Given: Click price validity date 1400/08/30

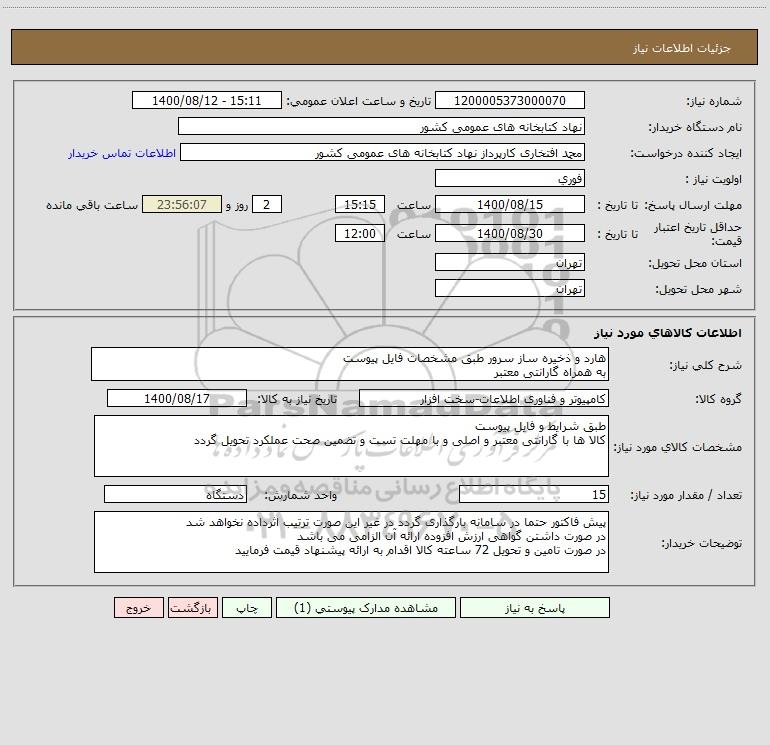Looking at the screenshot, I should point(510,233).
